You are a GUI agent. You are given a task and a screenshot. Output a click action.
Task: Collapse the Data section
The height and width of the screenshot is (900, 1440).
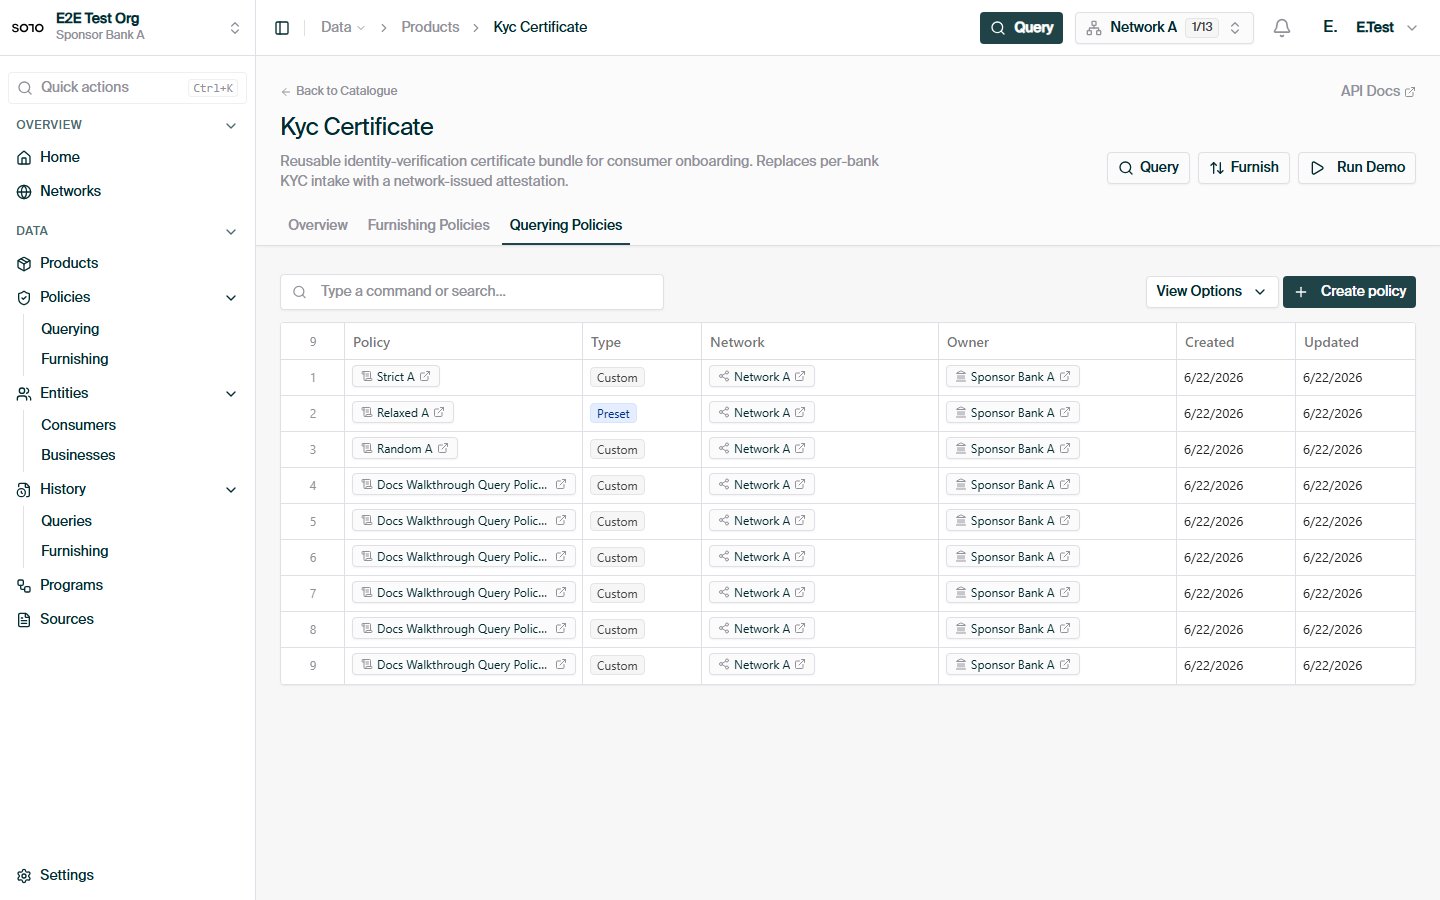coord(231,232)
